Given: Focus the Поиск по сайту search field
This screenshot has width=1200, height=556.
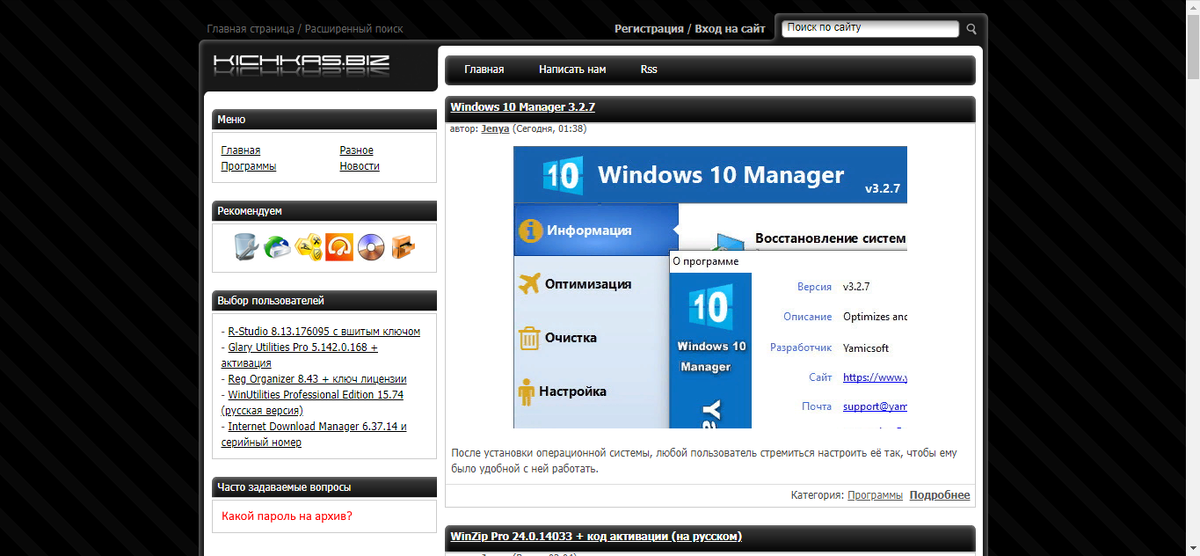Looking at the screenshot, I should point(872,28).
